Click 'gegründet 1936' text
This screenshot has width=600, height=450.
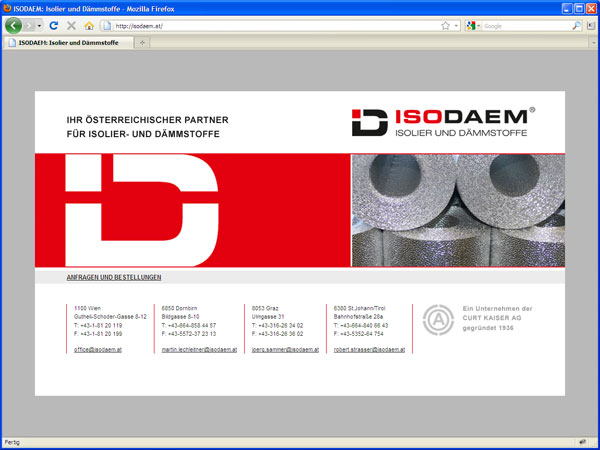[488, 328]
